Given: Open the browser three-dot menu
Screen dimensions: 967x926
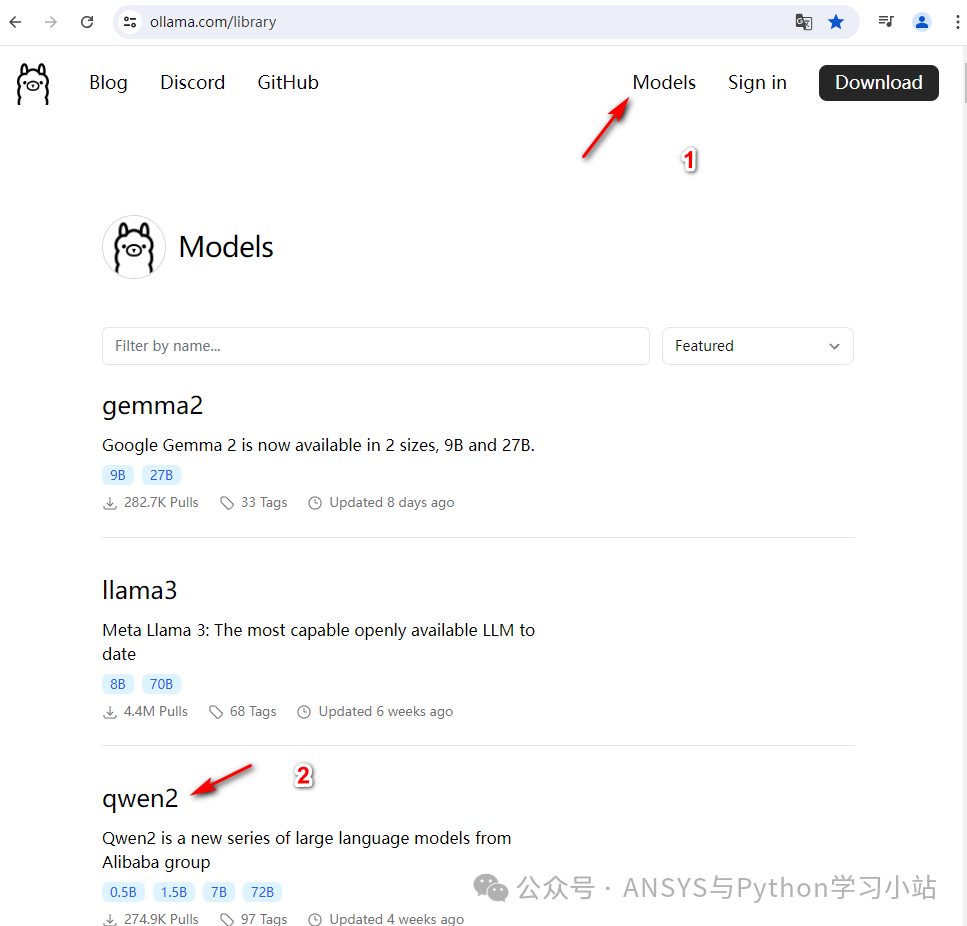Looking at the screenshot, I should (957, 22).
